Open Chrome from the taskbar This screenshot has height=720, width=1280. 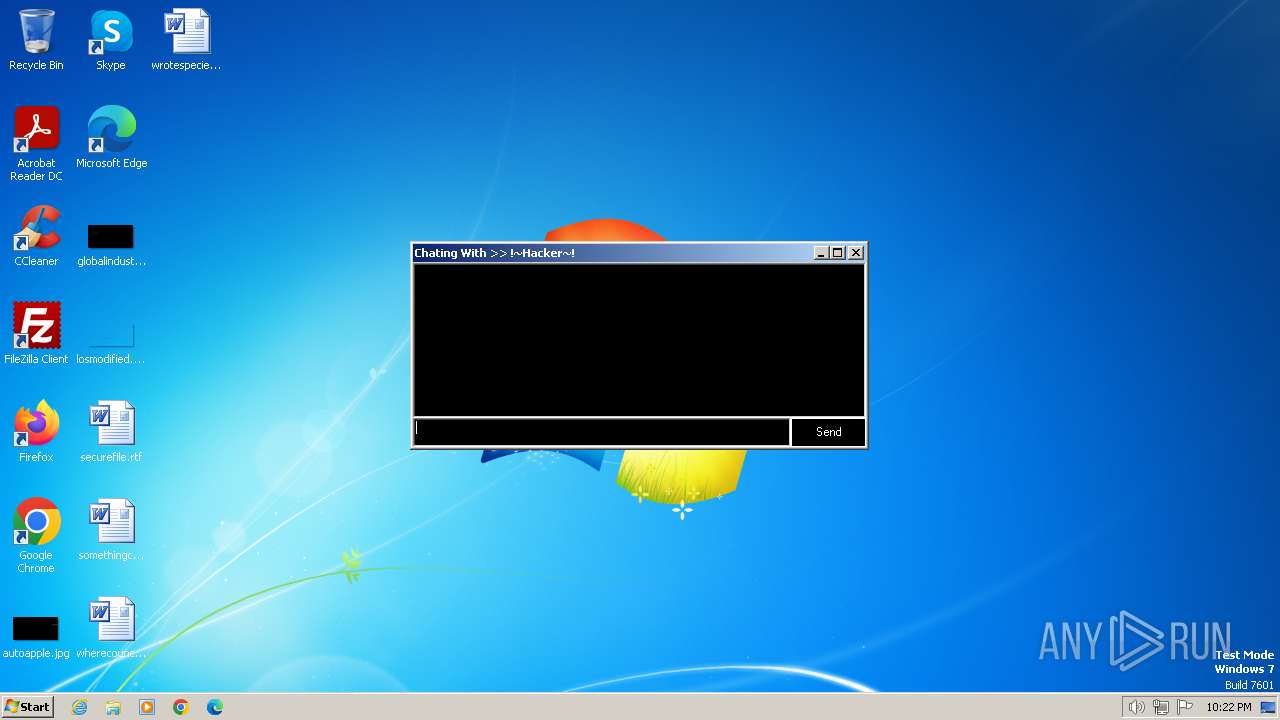coord(181,707)
